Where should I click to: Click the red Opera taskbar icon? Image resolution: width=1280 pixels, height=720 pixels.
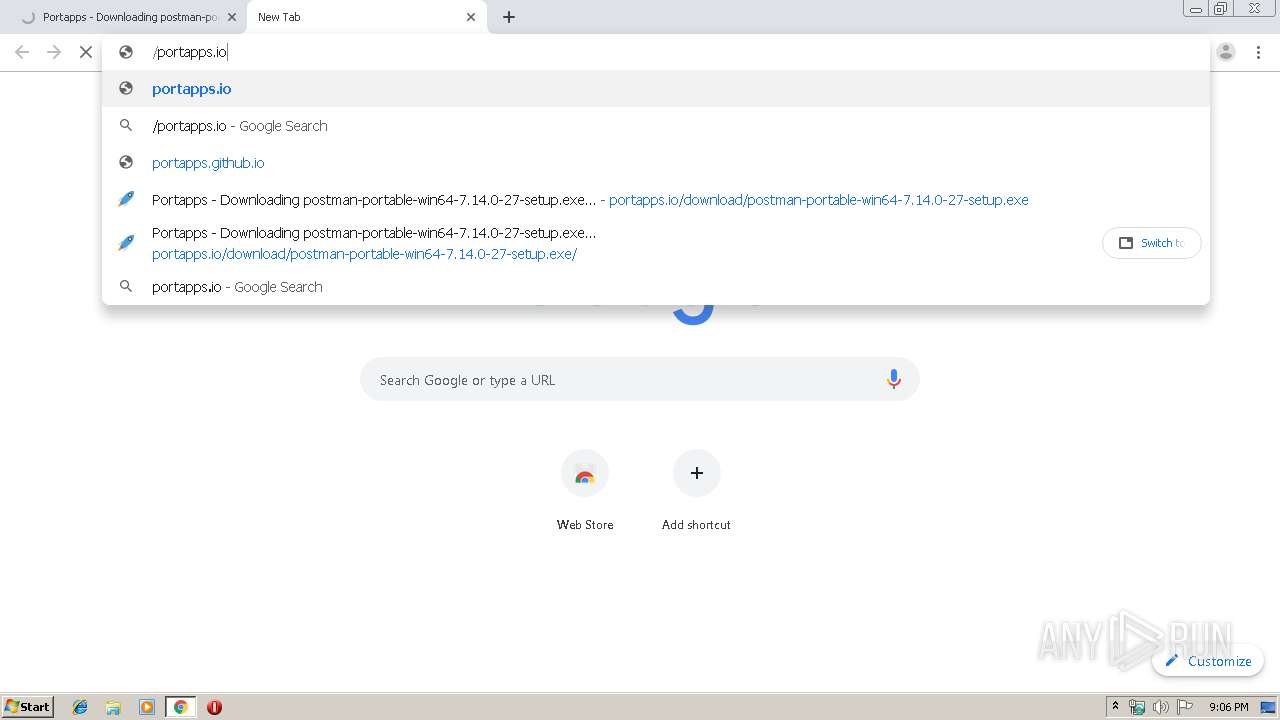pos(214,707)
